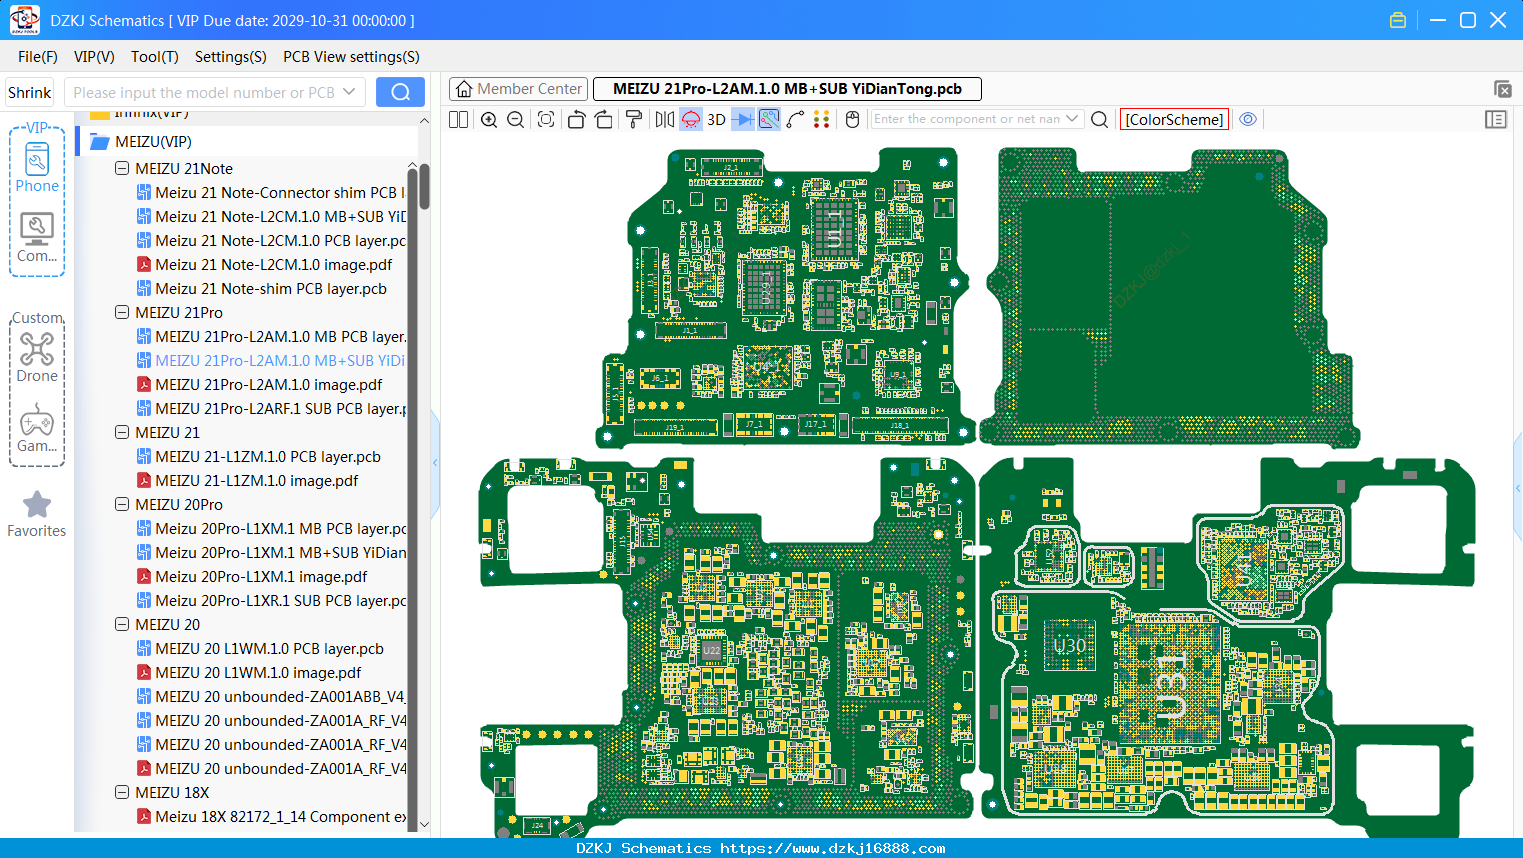The width and height of the screenshot is (1523, 858).
Task: Open Meizu 21 Note-L2CM.1.0 image.pdf
Action: (x=264, y=265)
